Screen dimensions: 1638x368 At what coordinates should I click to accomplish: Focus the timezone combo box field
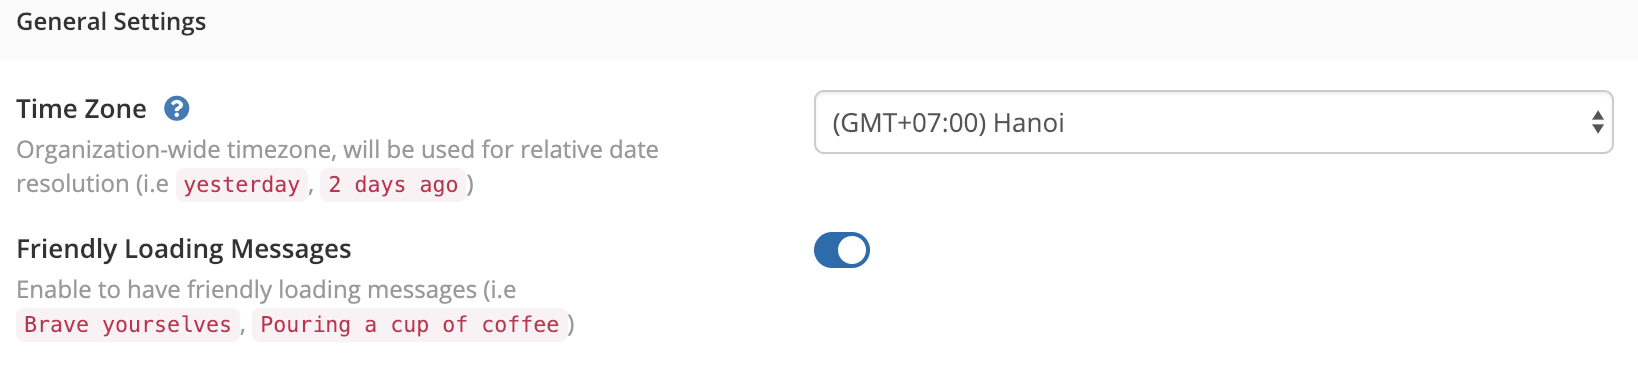coord(1213,122)
